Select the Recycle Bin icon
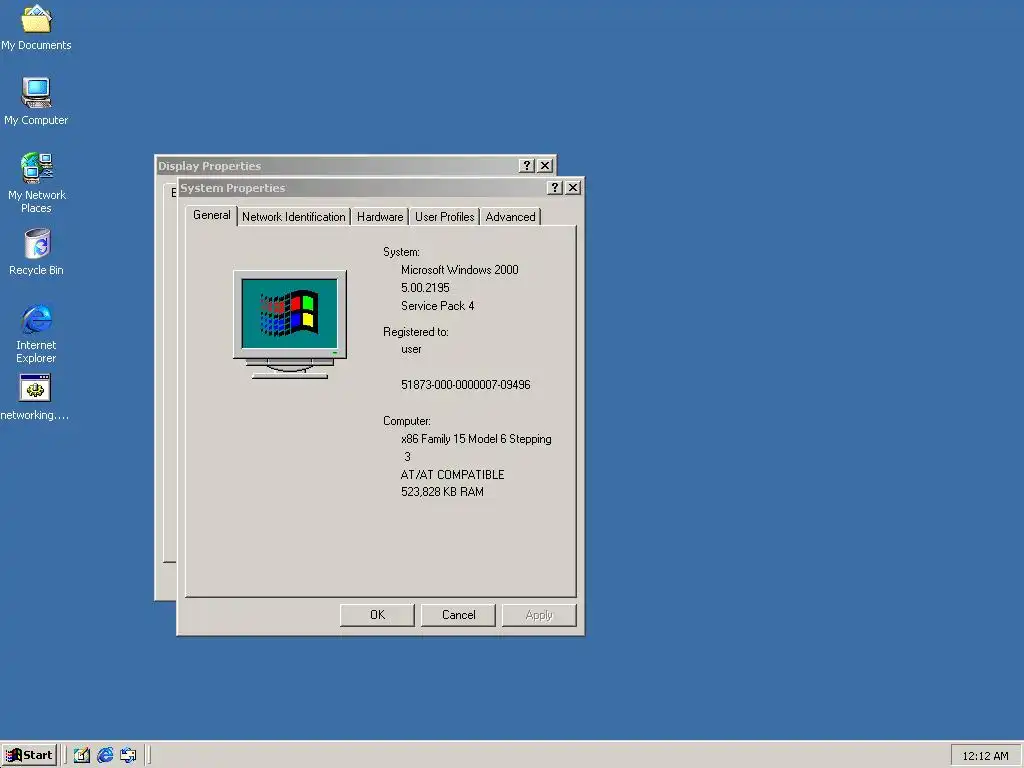 [x=37, y=251]
